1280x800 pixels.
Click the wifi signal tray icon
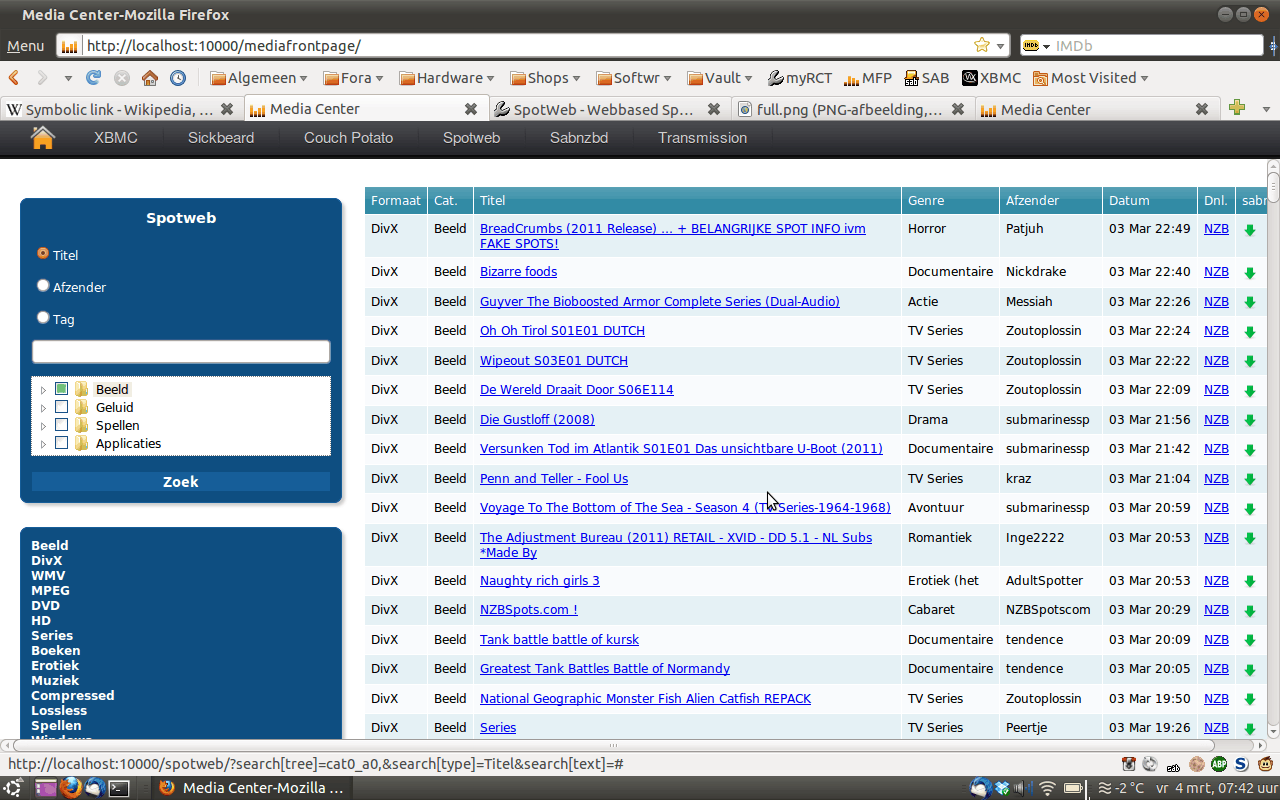coord(1048,788)
